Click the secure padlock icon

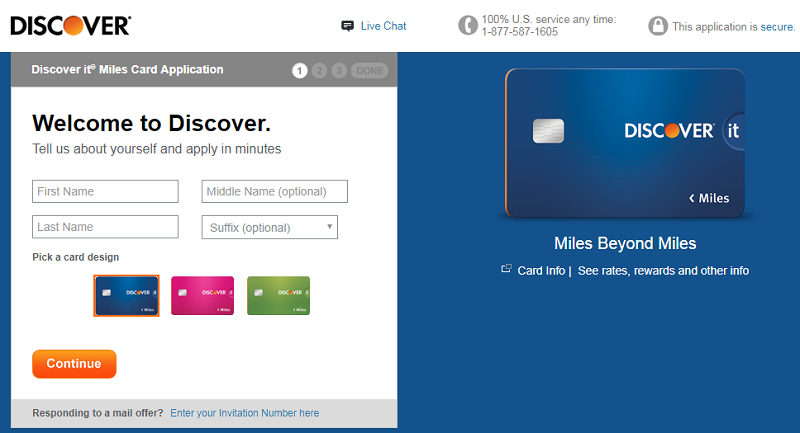point(658,26)
